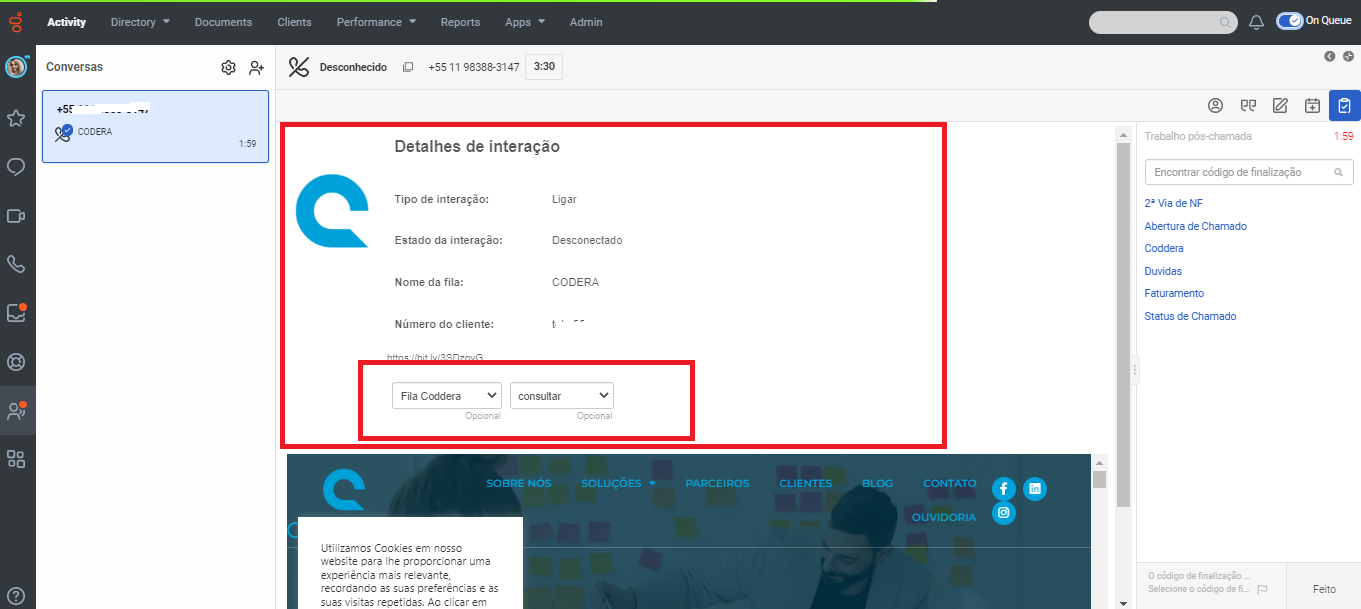The image size is (1361, 609).
Task: Select wrap-up code Coddera
Action: pyautogui.click(x=1164, y=248)
